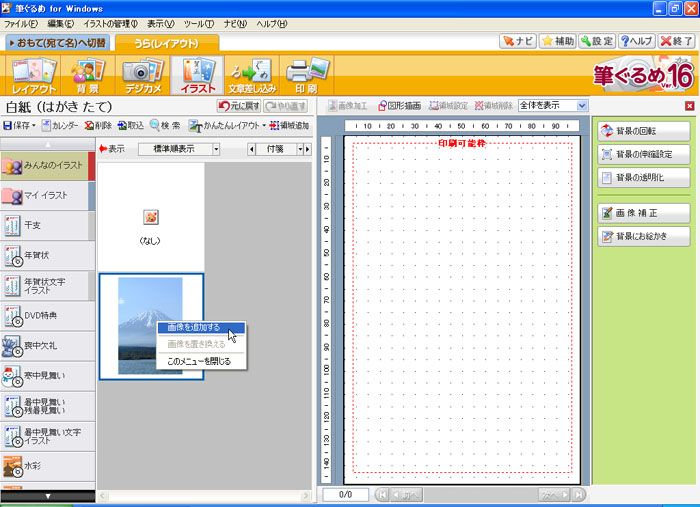Switch to the おもて(宛て名)へ切替 tab
The image size is (700, 507).
[56, 43]
